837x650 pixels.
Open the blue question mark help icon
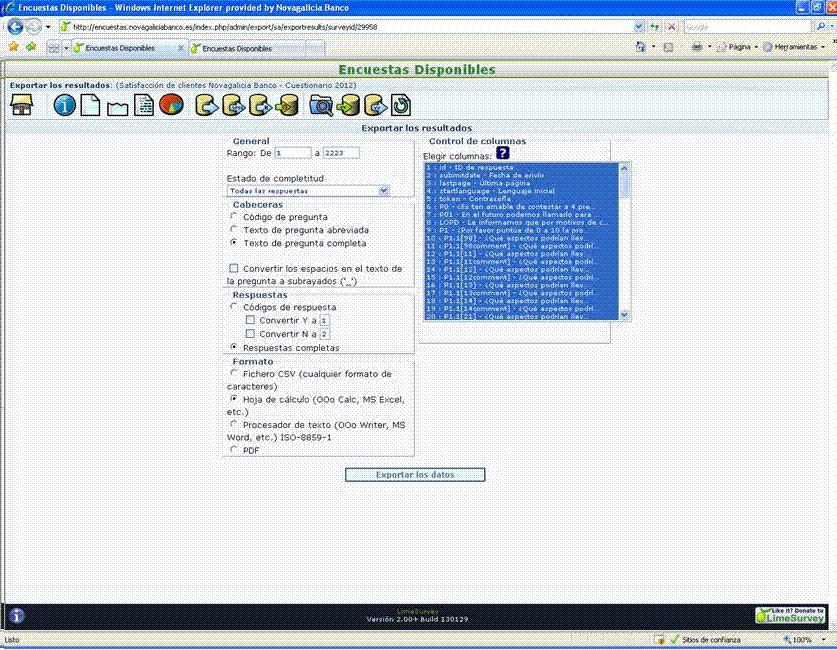coord(503,153)
